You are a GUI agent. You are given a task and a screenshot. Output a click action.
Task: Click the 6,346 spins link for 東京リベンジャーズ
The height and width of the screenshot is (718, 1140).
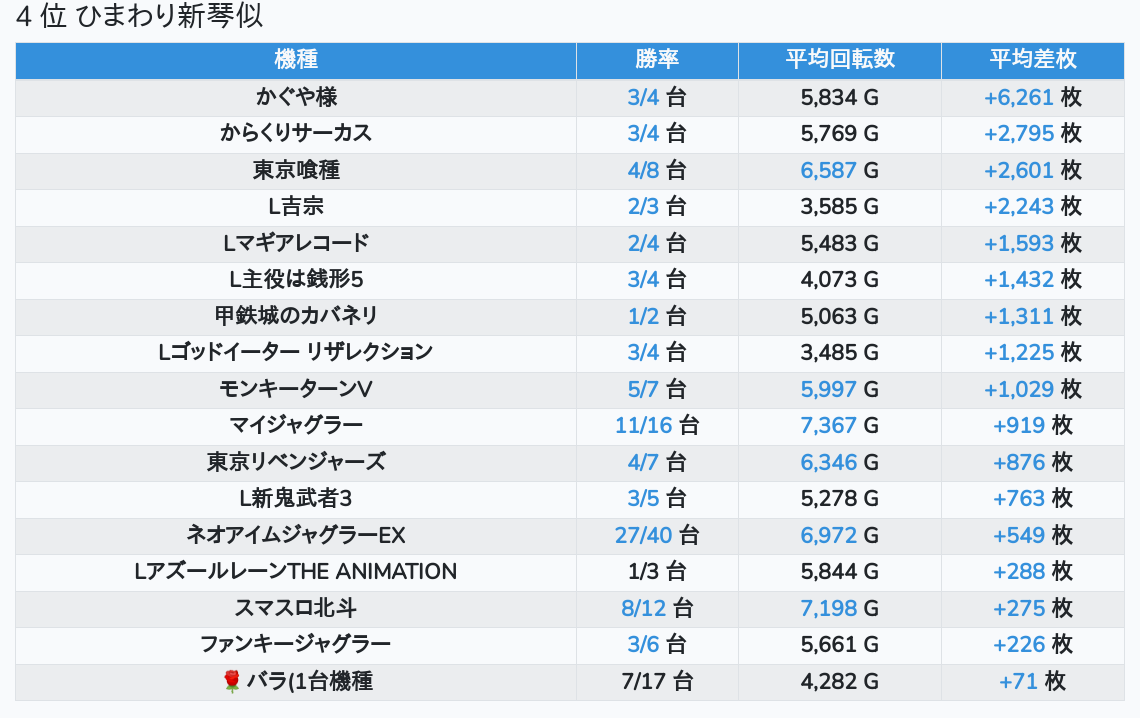pyautogui.click(x=829, y=462)
